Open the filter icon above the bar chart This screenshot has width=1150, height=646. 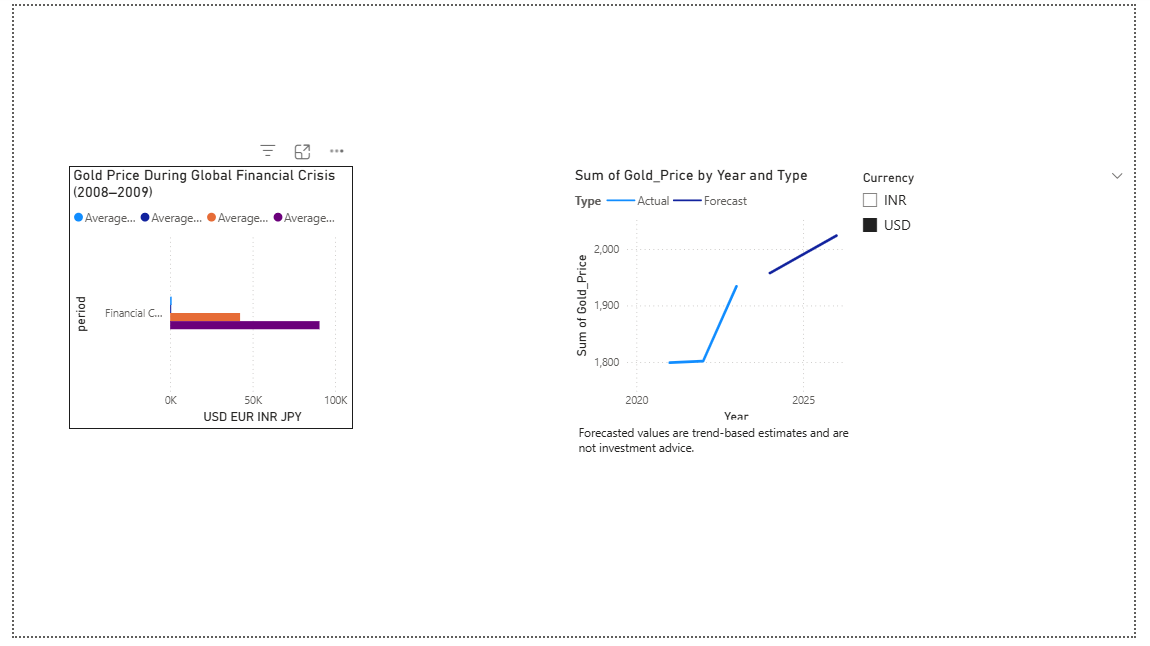(x=268, y=151)
